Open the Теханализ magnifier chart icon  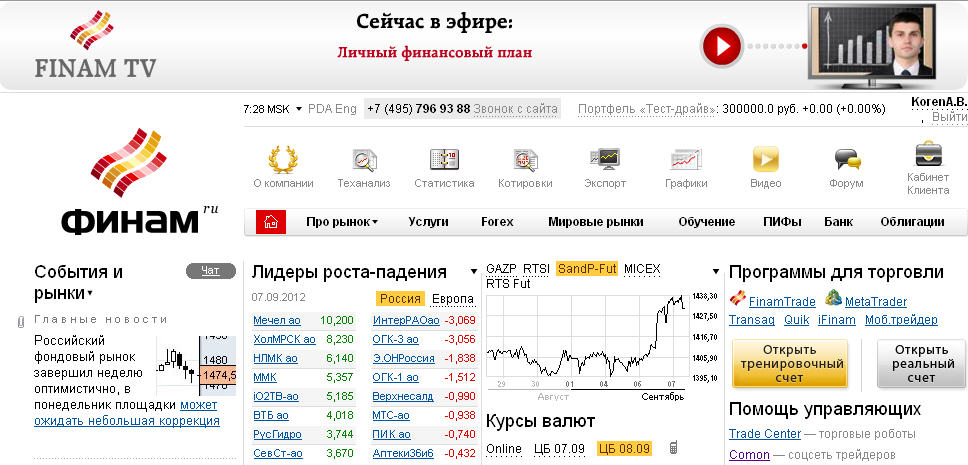[x=364, y=159]
